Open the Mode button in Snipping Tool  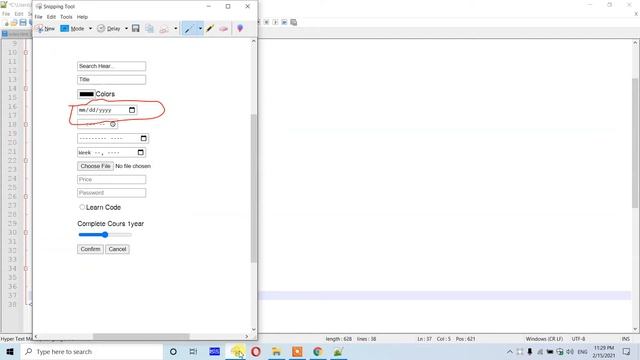[x=72, y=29]
